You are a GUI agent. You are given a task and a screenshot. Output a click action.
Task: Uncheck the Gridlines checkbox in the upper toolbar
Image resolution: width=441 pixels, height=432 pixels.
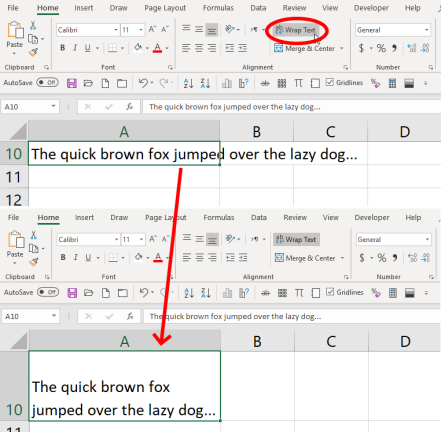point(330,82)
